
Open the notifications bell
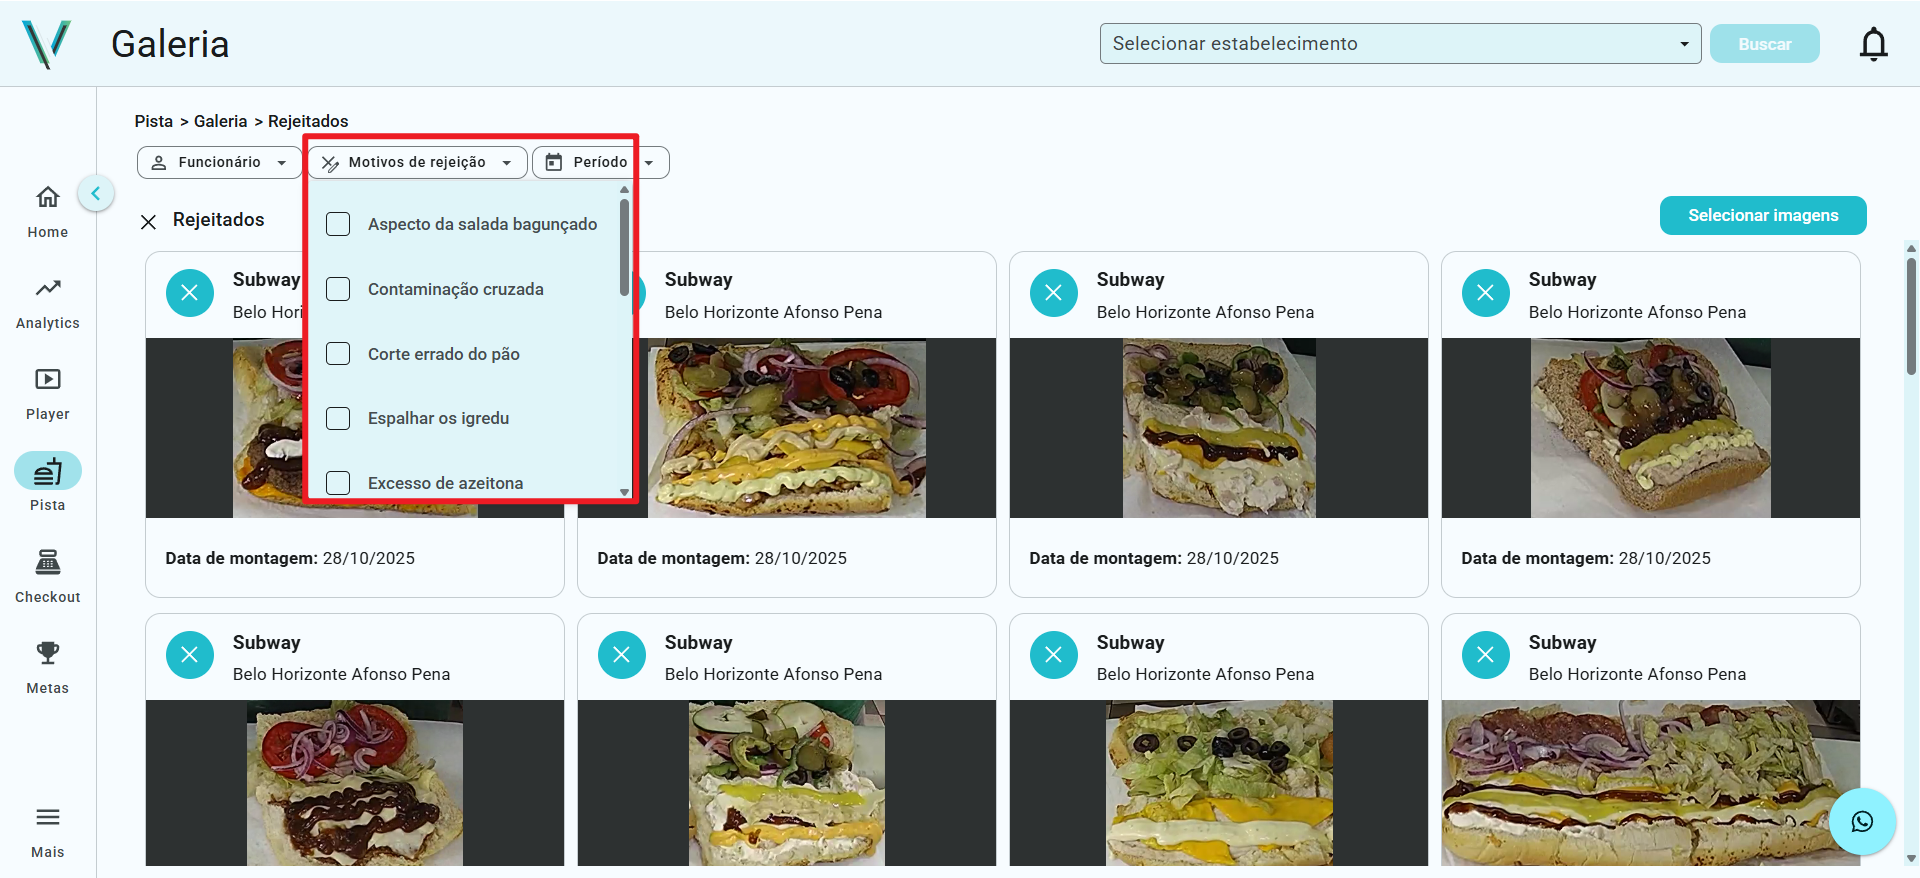point(1873,44)
